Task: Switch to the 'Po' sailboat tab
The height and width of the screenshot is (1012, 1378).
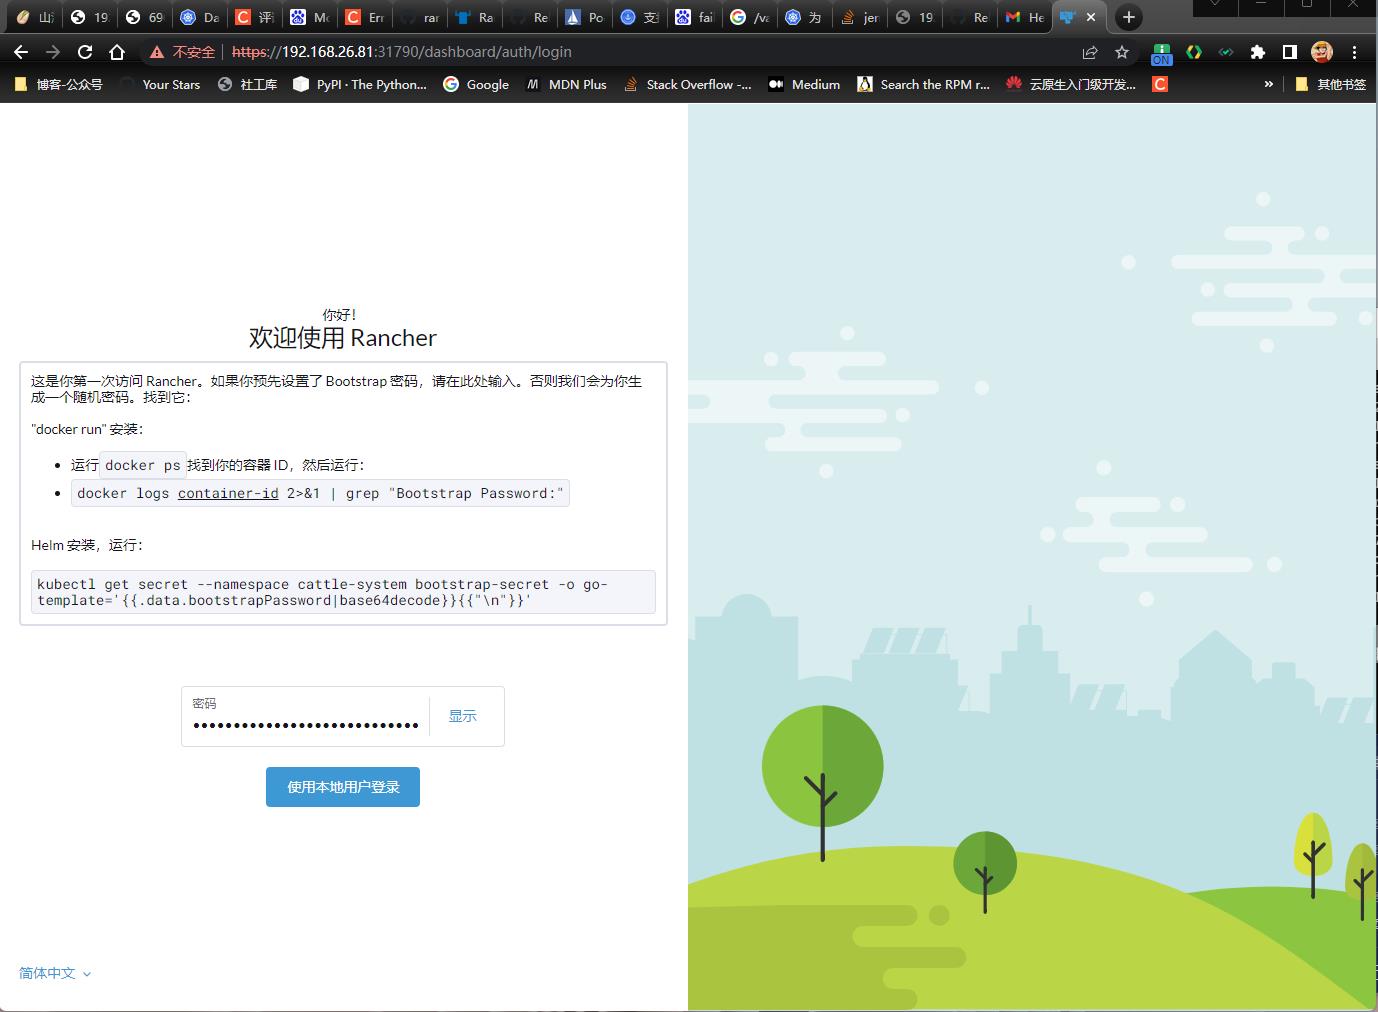Action: click(x=585, y=17)
